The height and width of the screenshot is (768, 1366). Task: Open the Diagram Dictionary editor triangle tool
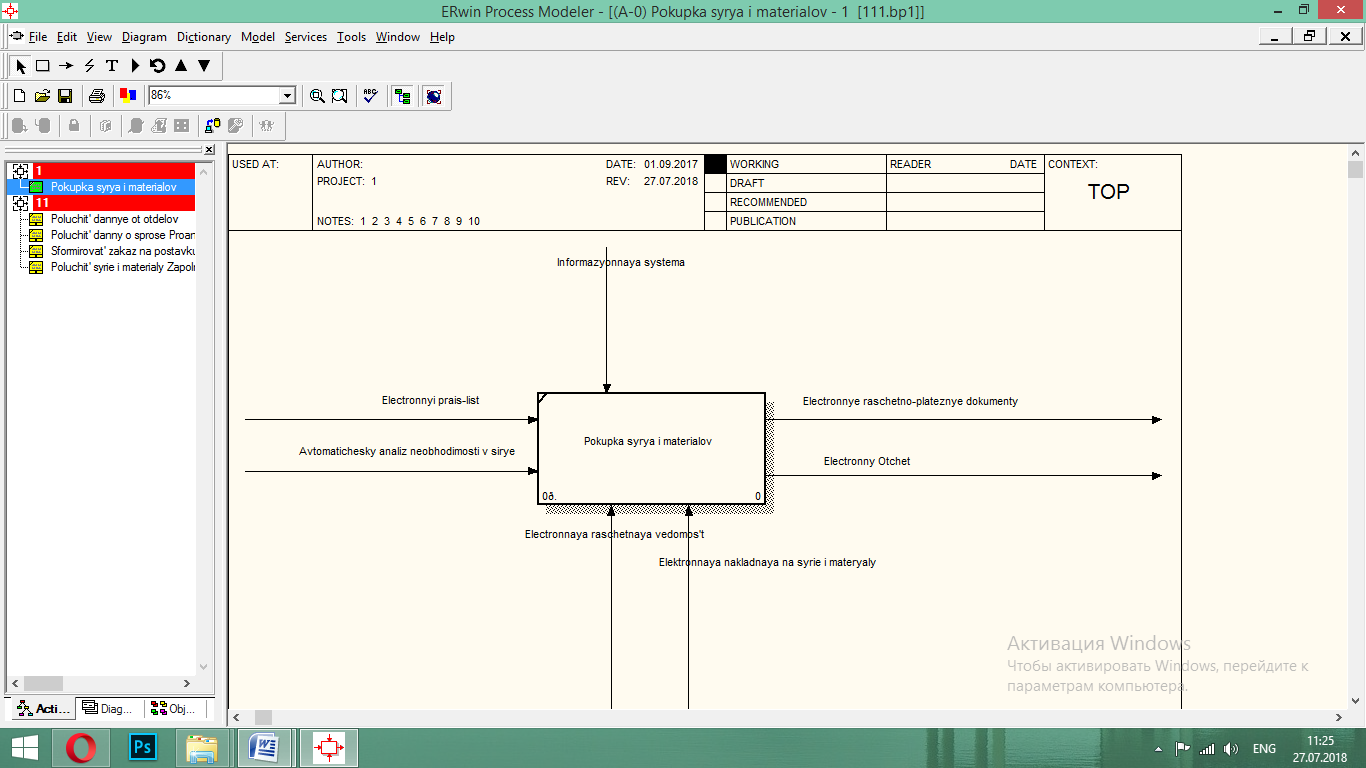pos(135,66)
